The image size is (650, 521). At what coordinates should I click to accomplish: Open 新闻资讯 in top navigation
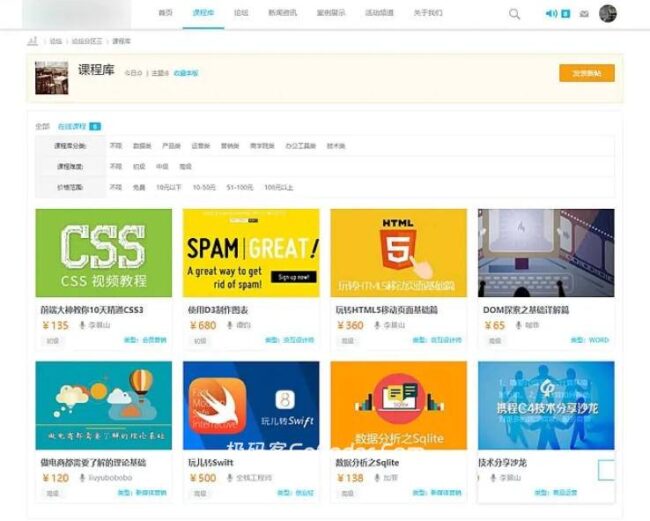point(283,13)
